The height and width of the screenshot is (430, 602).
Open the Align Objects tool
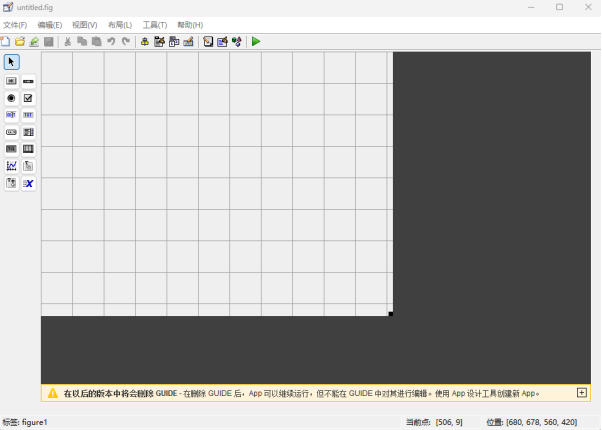[144, 41]
